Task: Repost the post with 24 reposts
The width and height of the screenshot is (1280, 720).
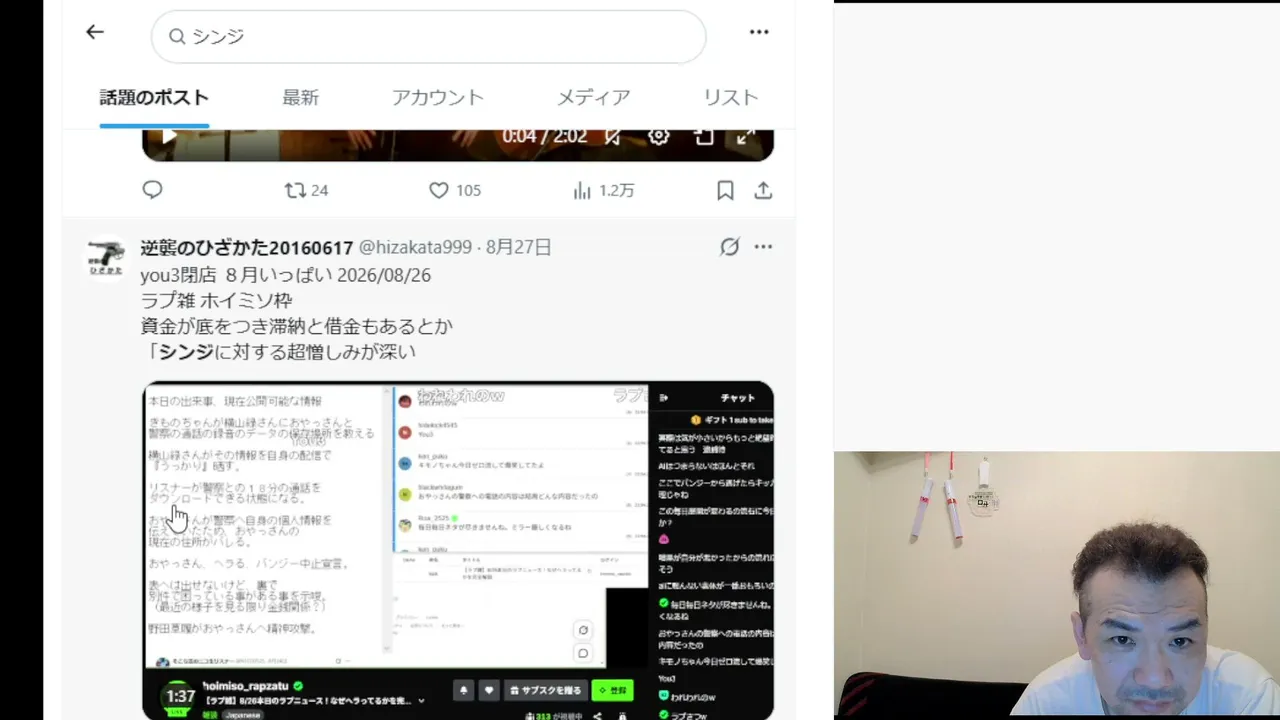Action: [306, 190]
